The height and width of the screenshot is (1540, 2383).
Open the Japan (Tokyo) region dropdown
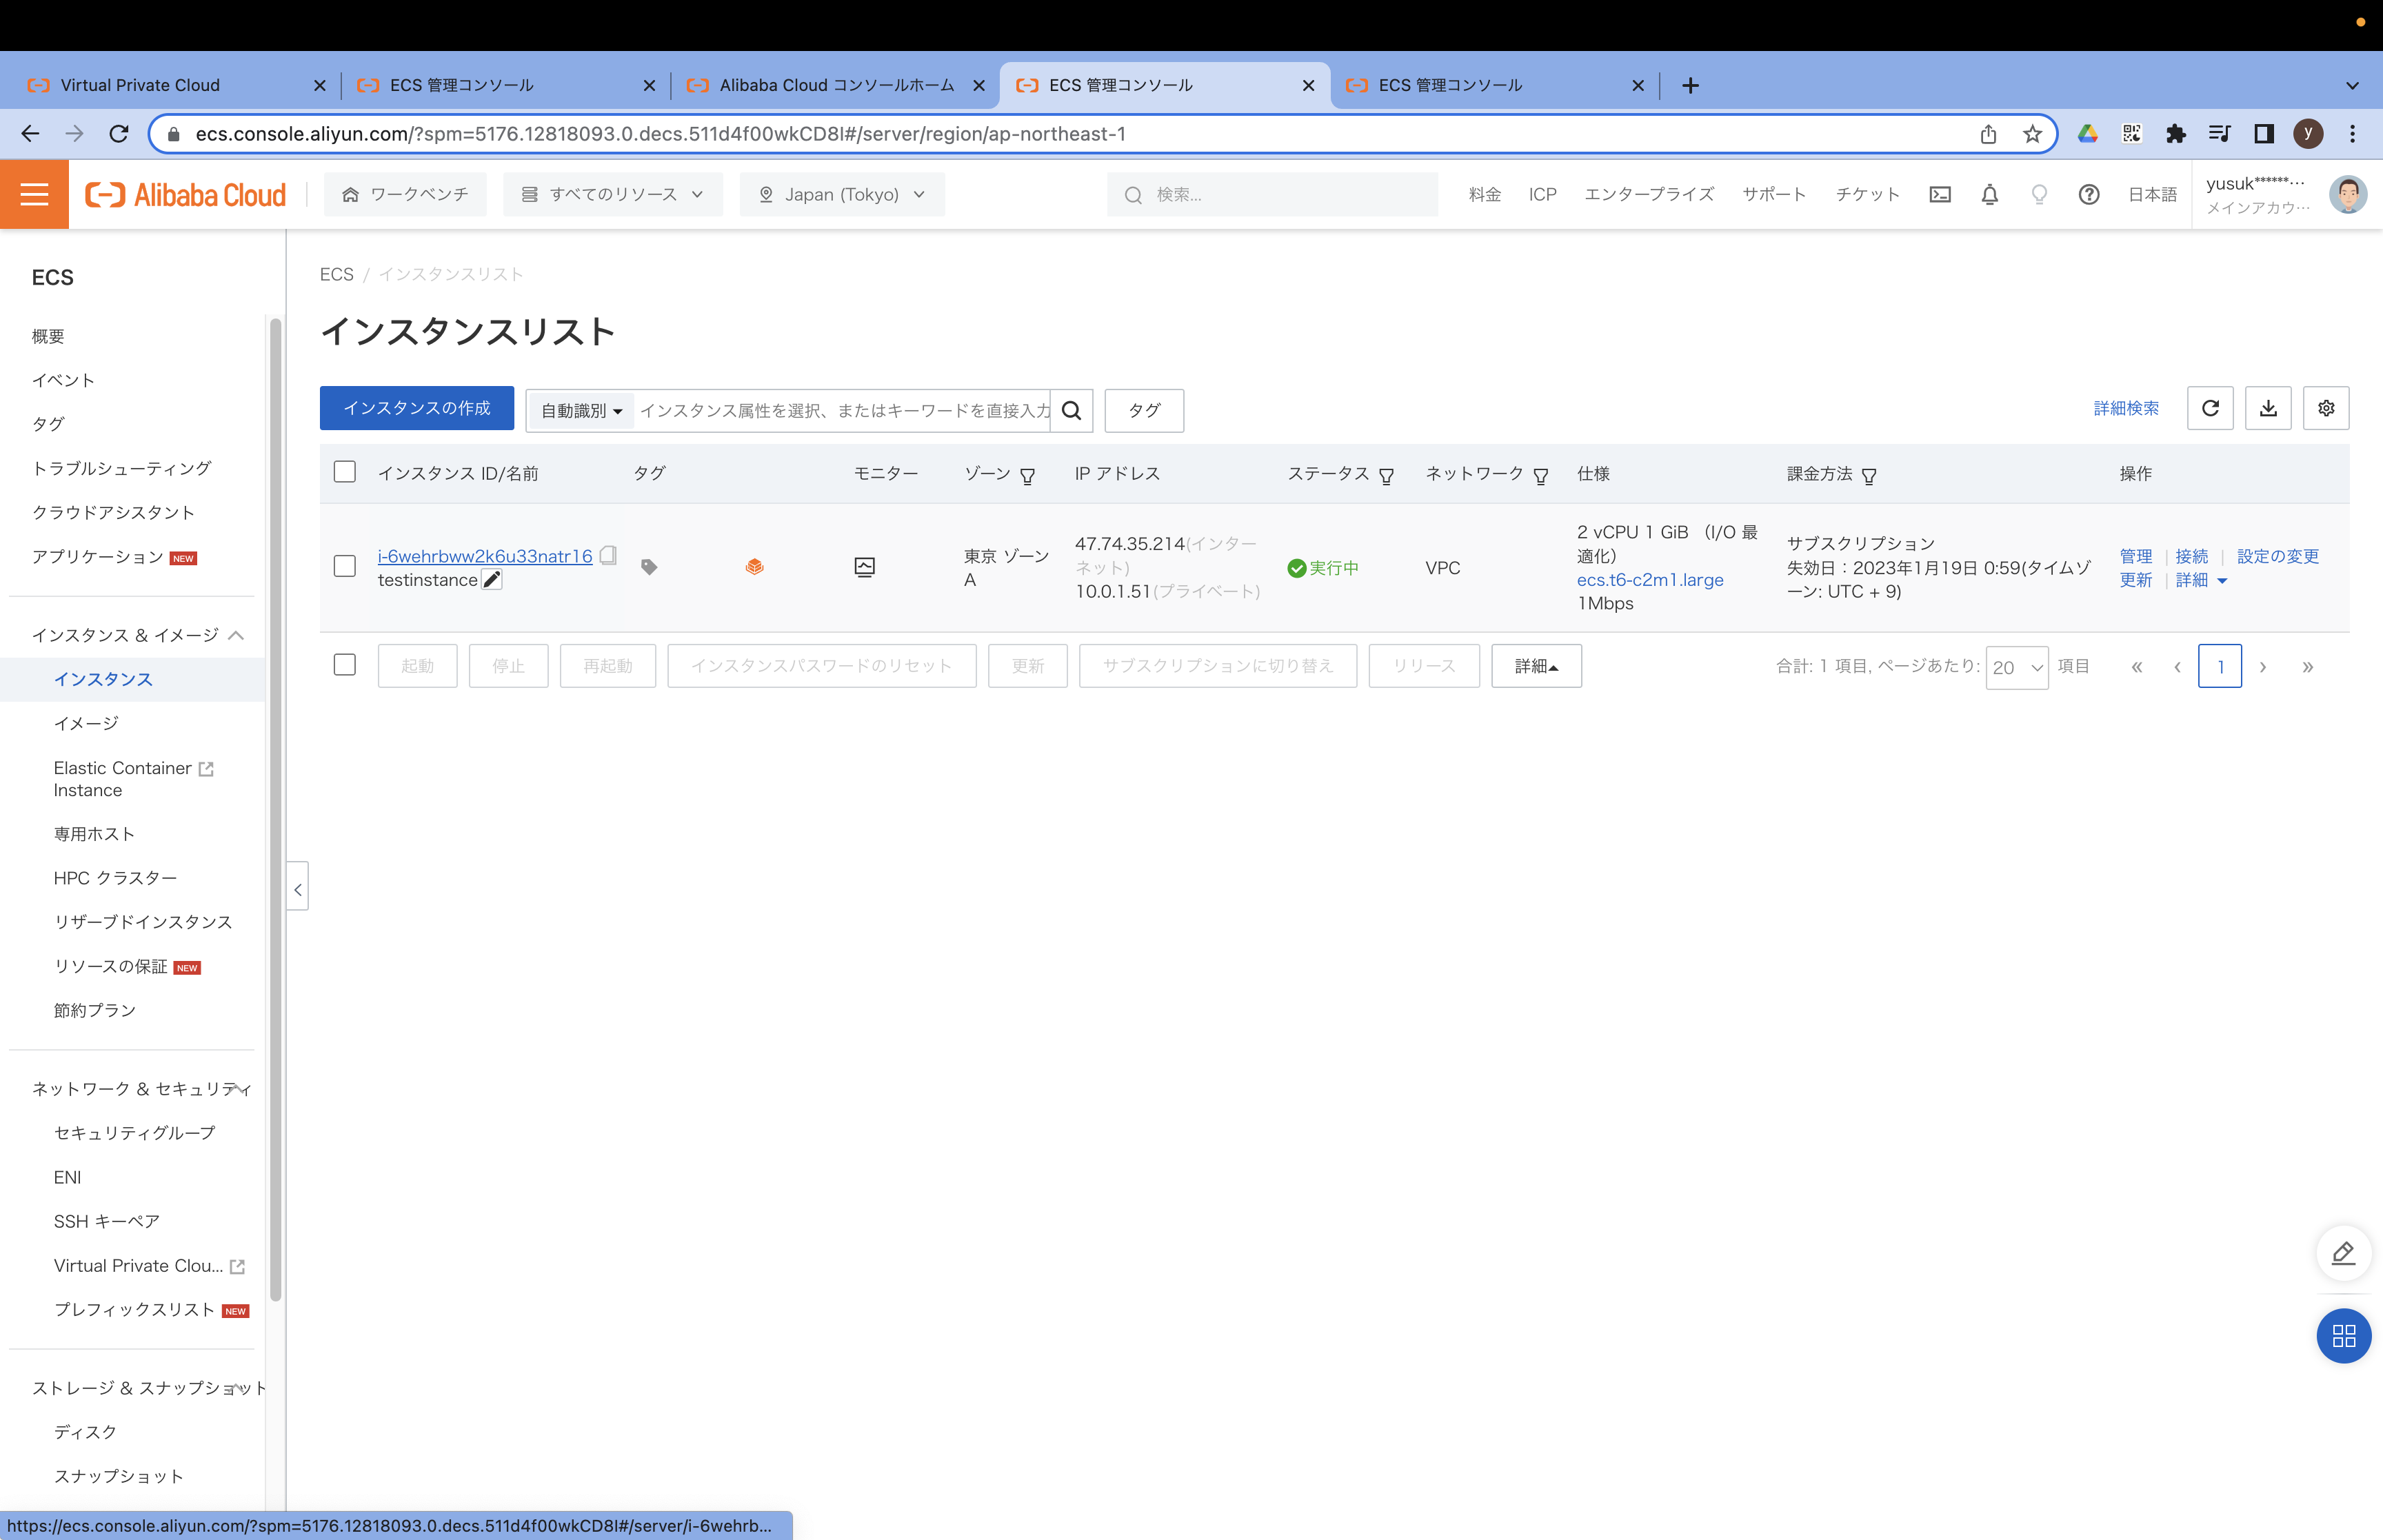(842, 194)
